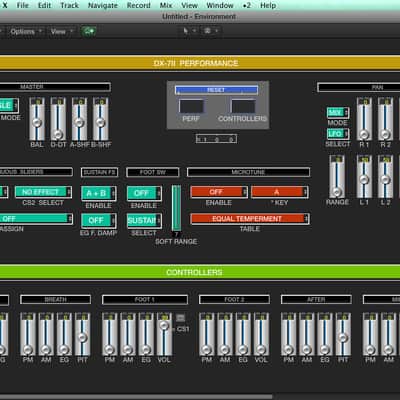
Task: Click the Pan R 1 slider
Action: click(x=364, y=119)
